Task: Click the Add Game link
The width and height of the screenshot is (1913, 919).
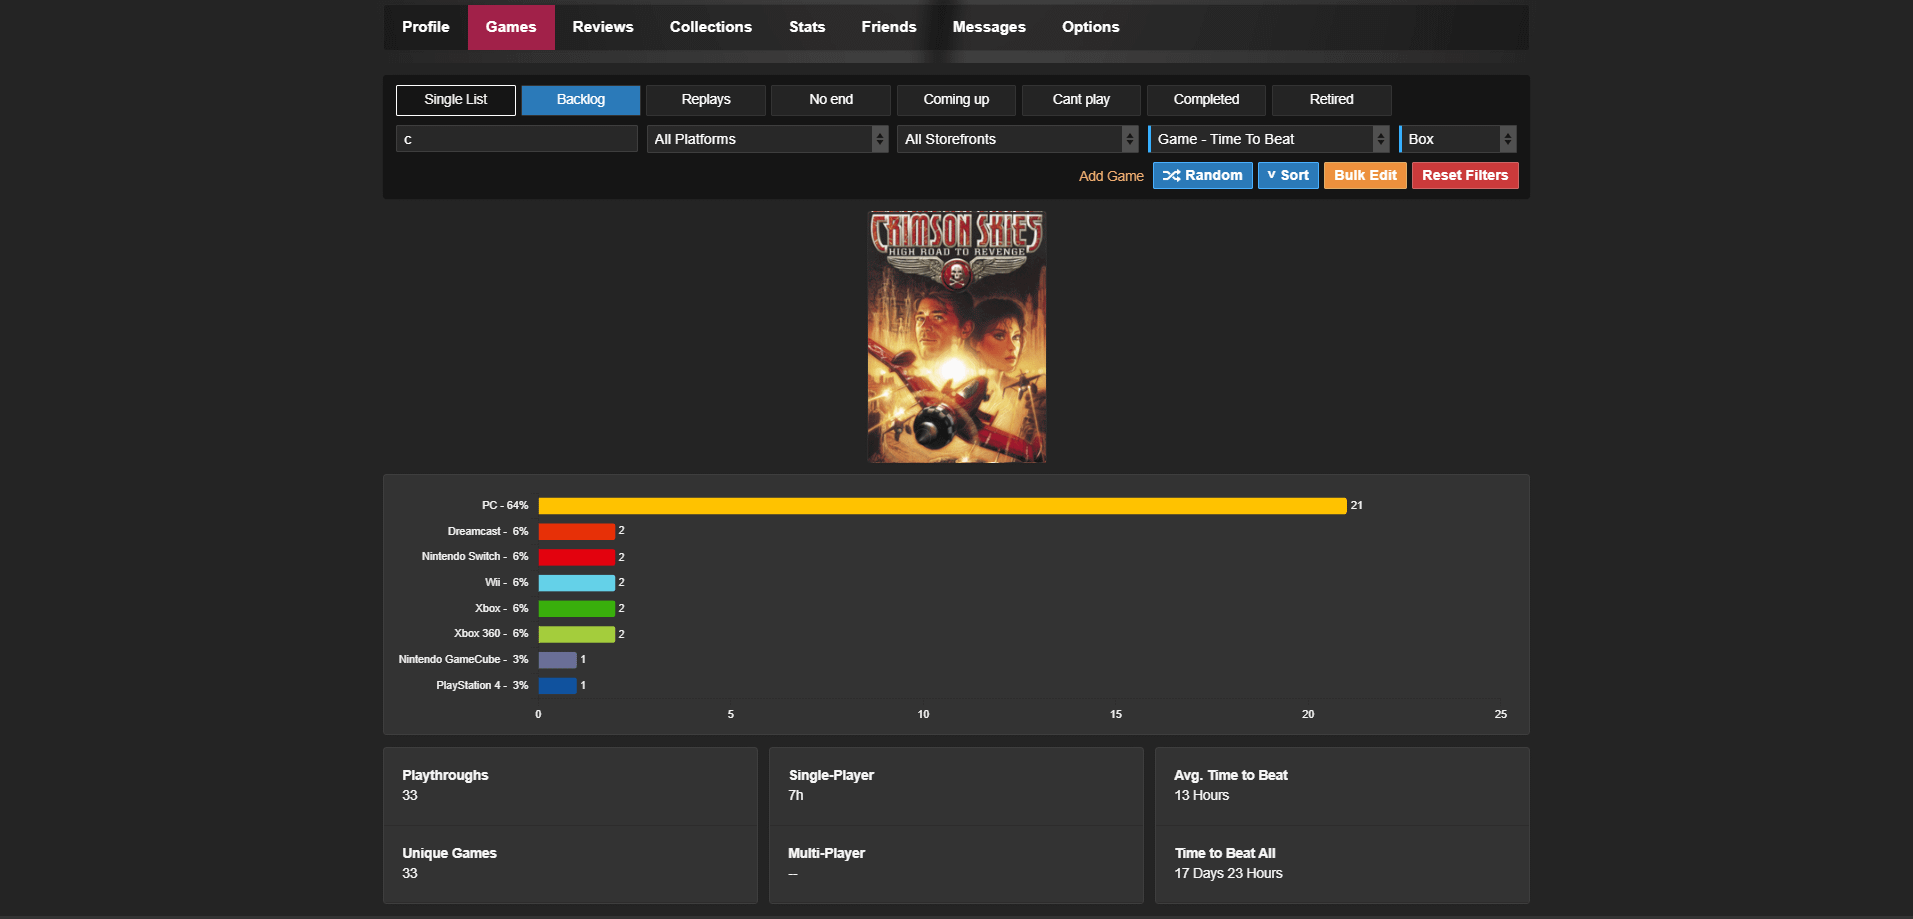Action: click(1110, 176)
